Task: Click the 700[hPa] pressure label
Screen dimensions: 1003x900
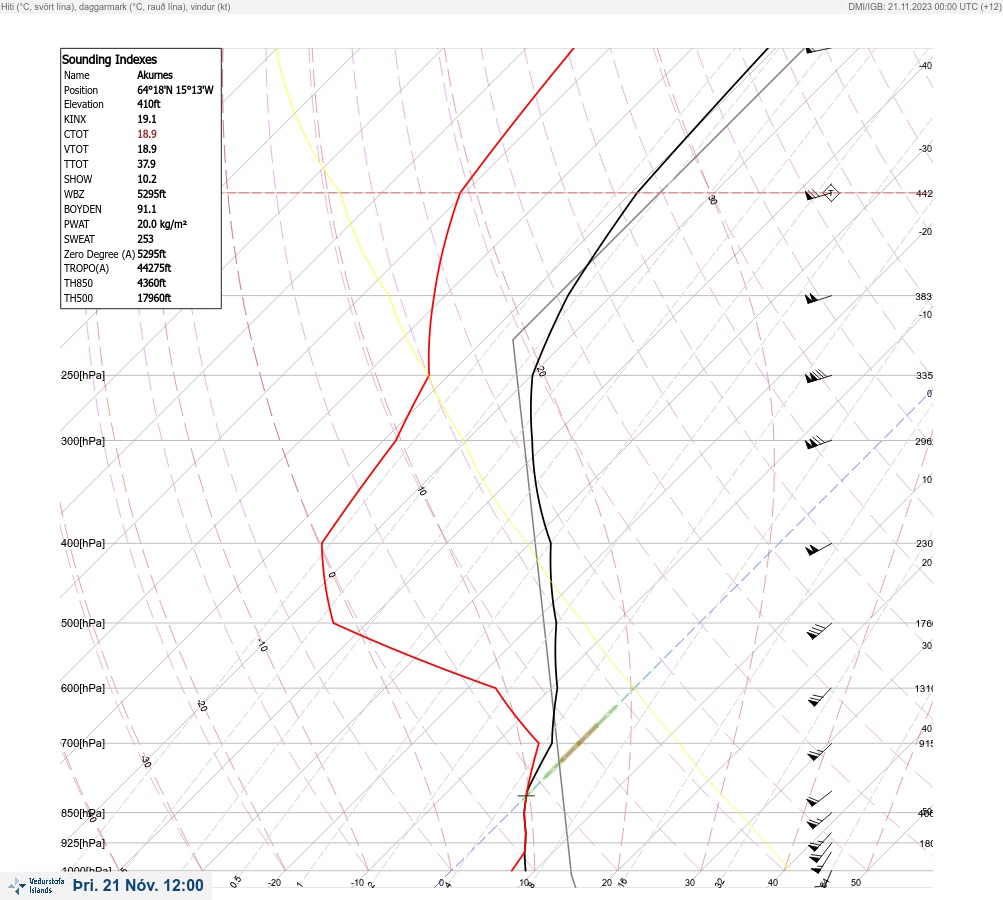Action: [x=83, y=743]
